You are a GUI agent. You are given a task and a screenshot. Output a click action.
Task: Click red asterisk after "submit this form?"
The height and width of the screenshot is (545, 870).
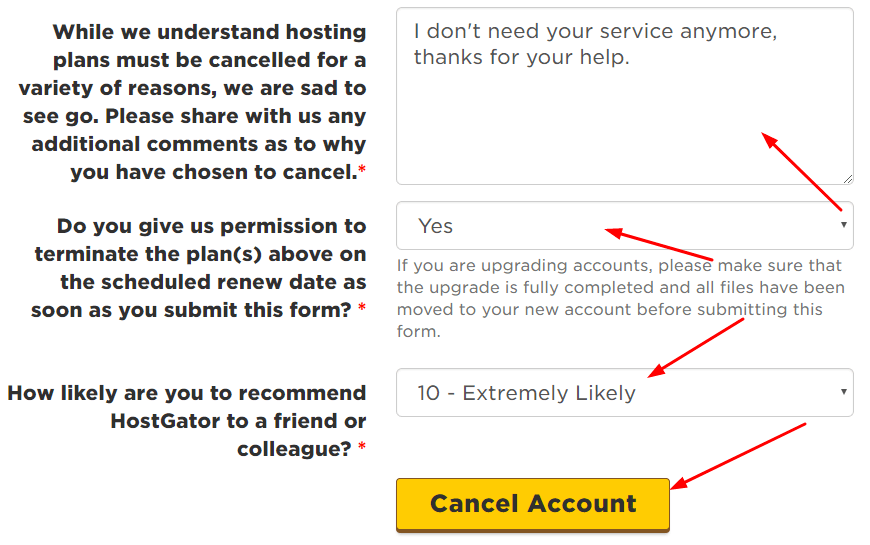coord(362,311)
